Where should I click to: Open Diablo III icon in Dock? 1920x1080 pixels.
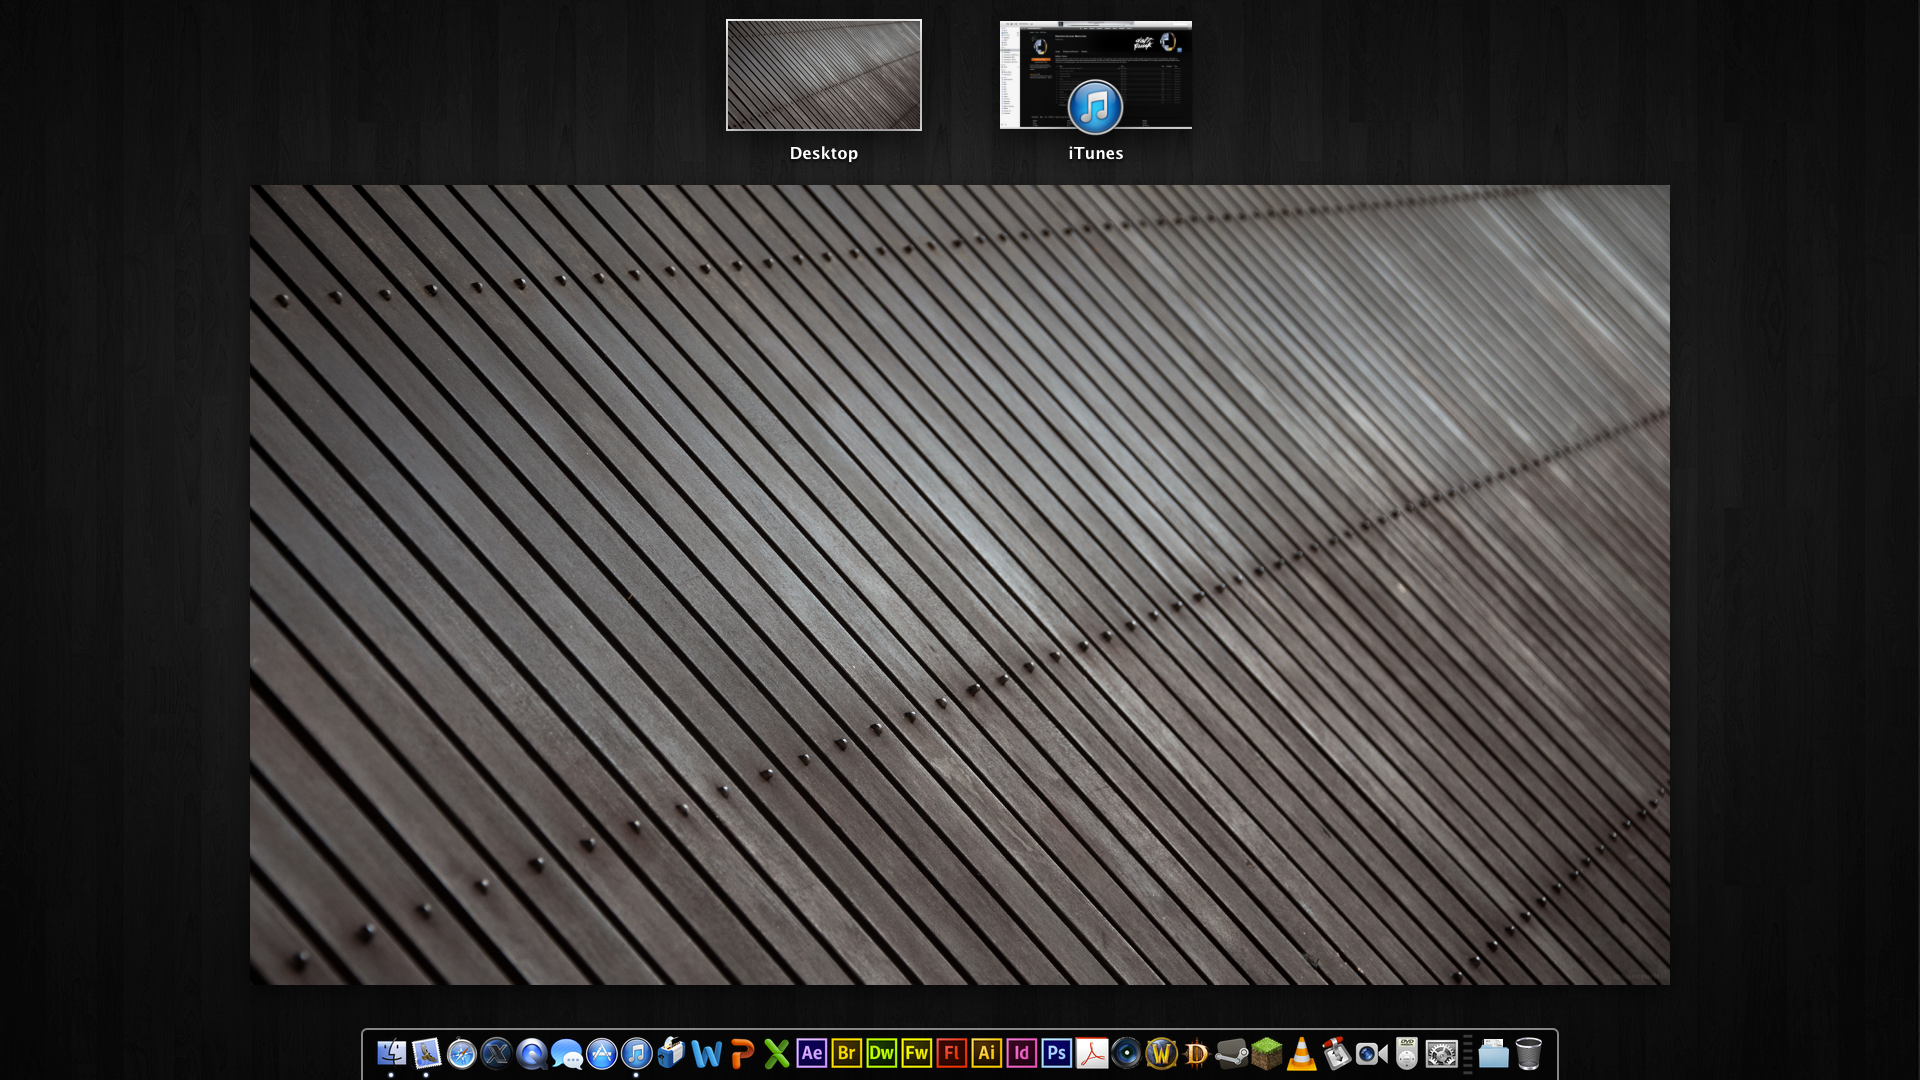(x=1196, y=1053)
